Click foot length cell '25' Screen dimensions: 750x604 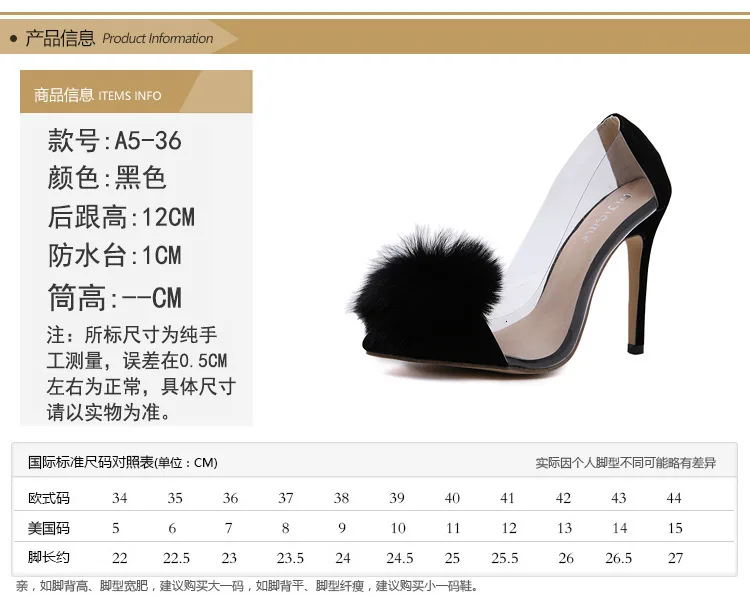point(452,558)
